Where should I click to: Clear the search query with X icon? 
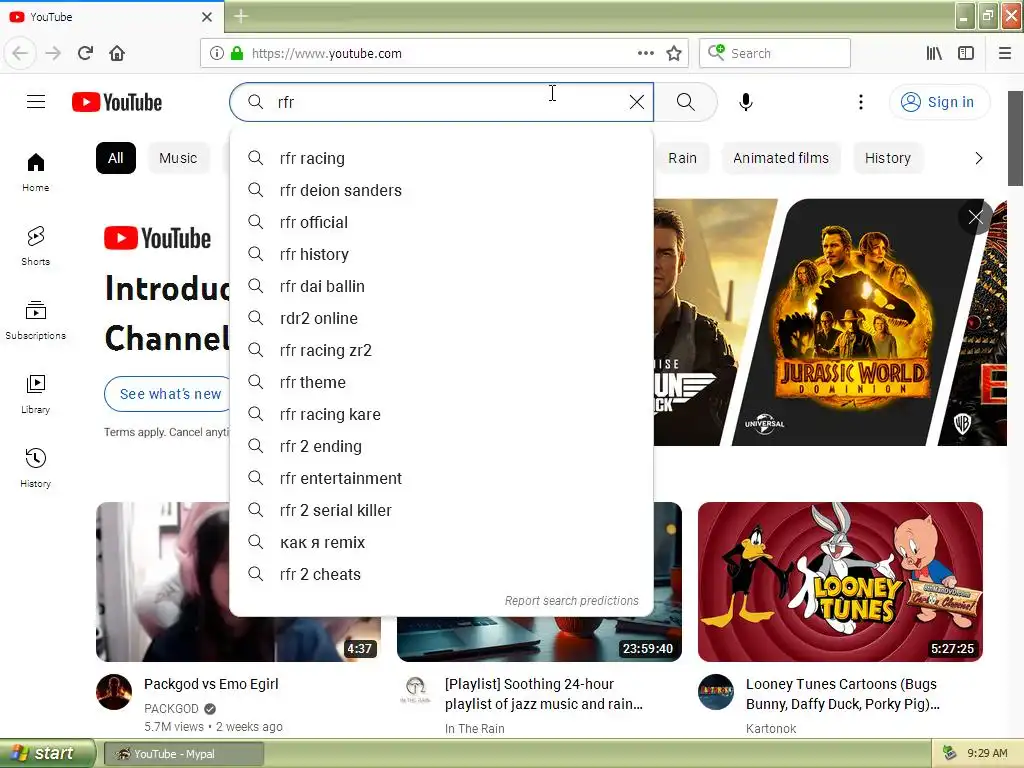pos(637,102)
